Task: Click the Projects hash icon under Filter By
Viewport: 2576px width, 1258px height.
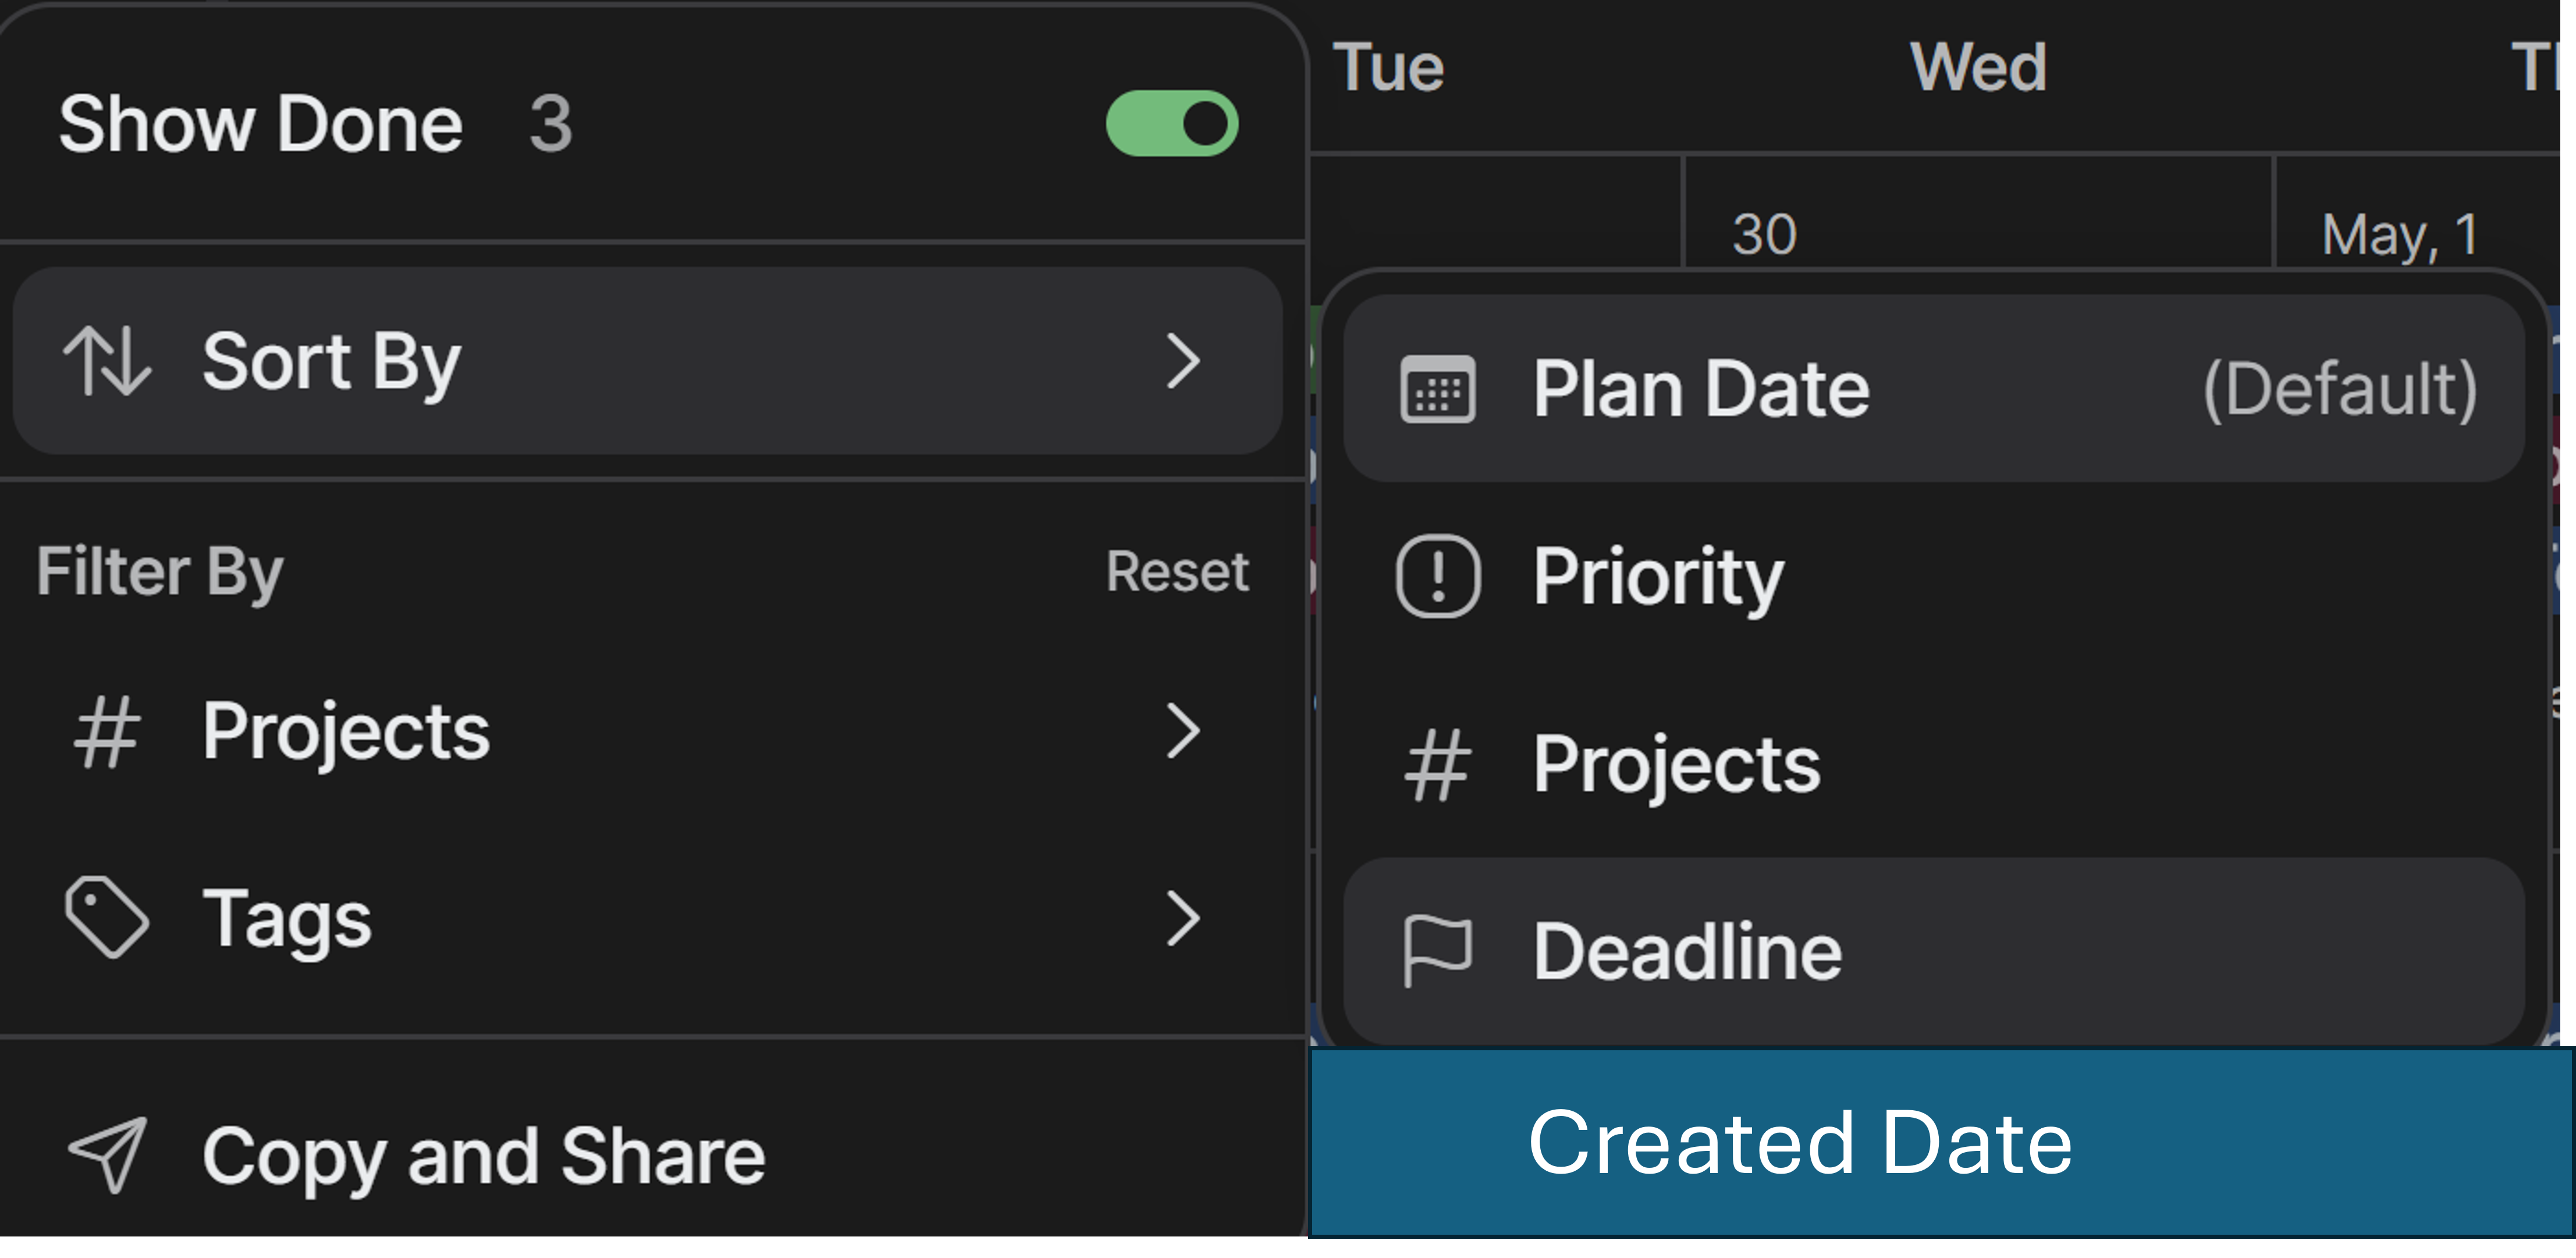Action: tap(106, 733)
